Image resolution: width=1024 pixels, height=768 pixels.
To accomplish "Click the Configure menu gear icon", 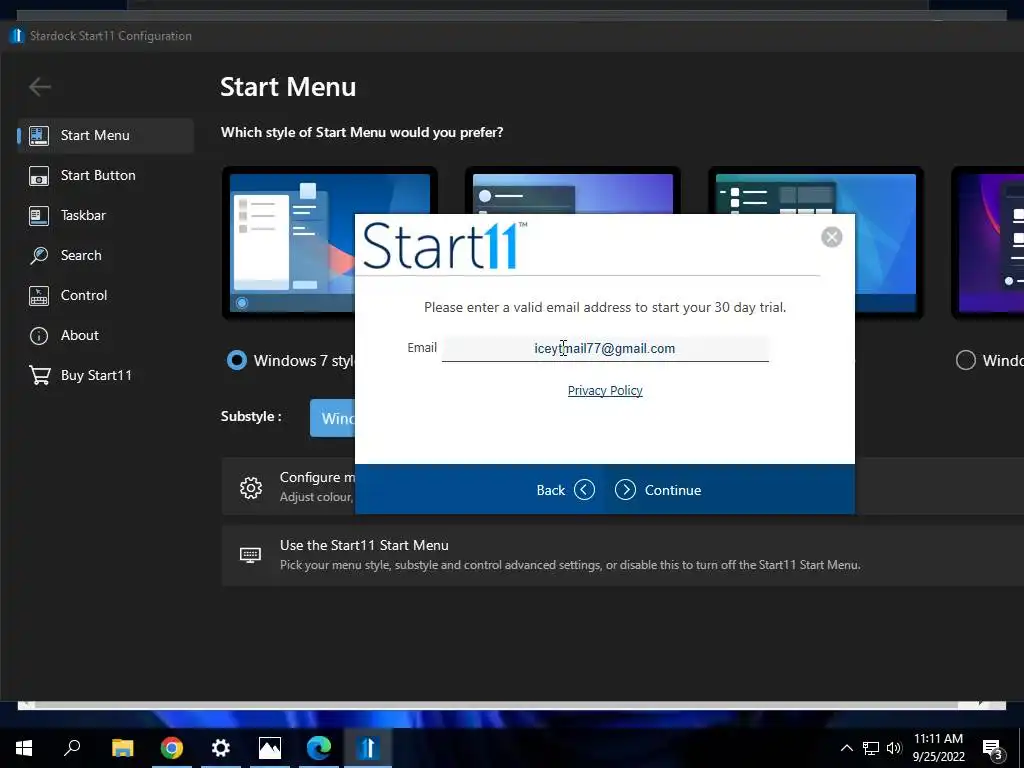I will pyautogui.click(x=251, y=488).
